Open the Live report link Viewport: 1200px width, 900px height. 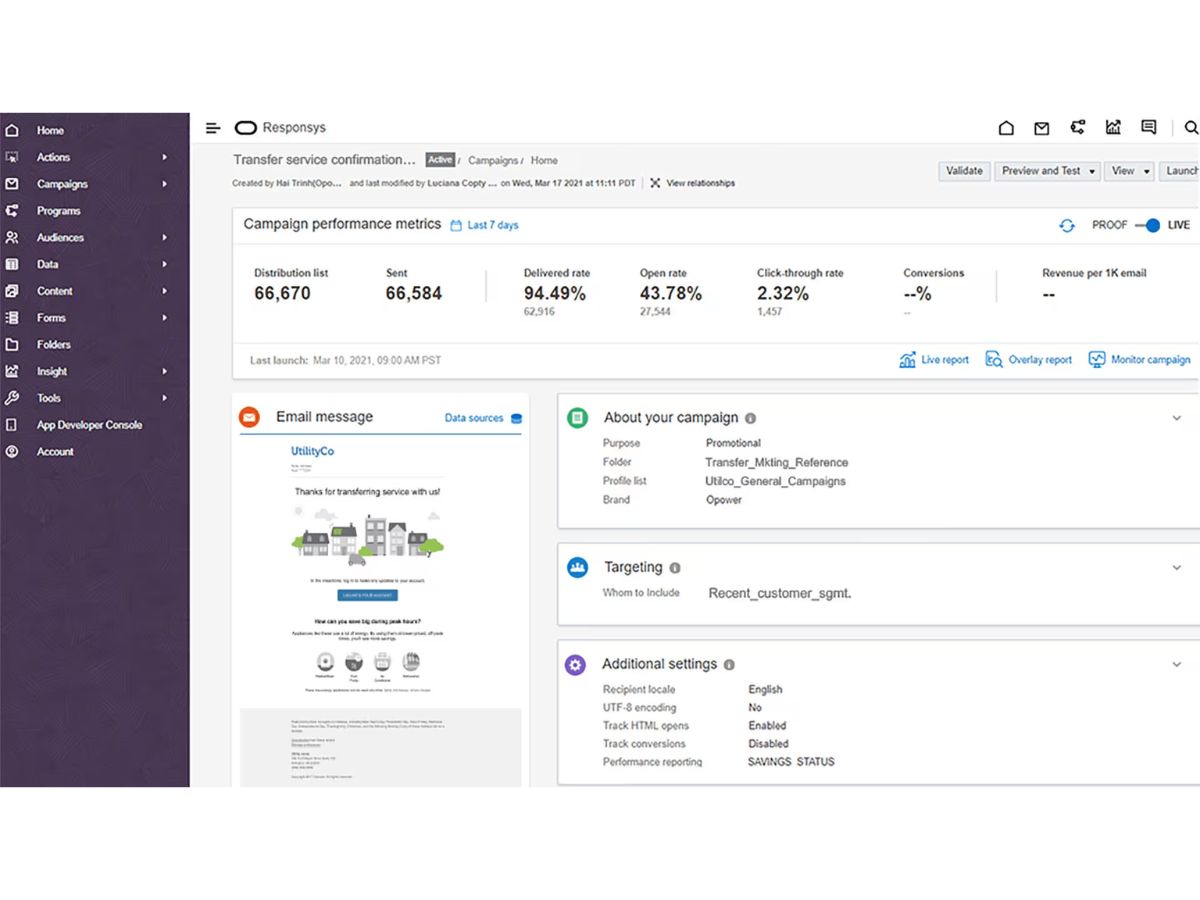pos(934,360)
